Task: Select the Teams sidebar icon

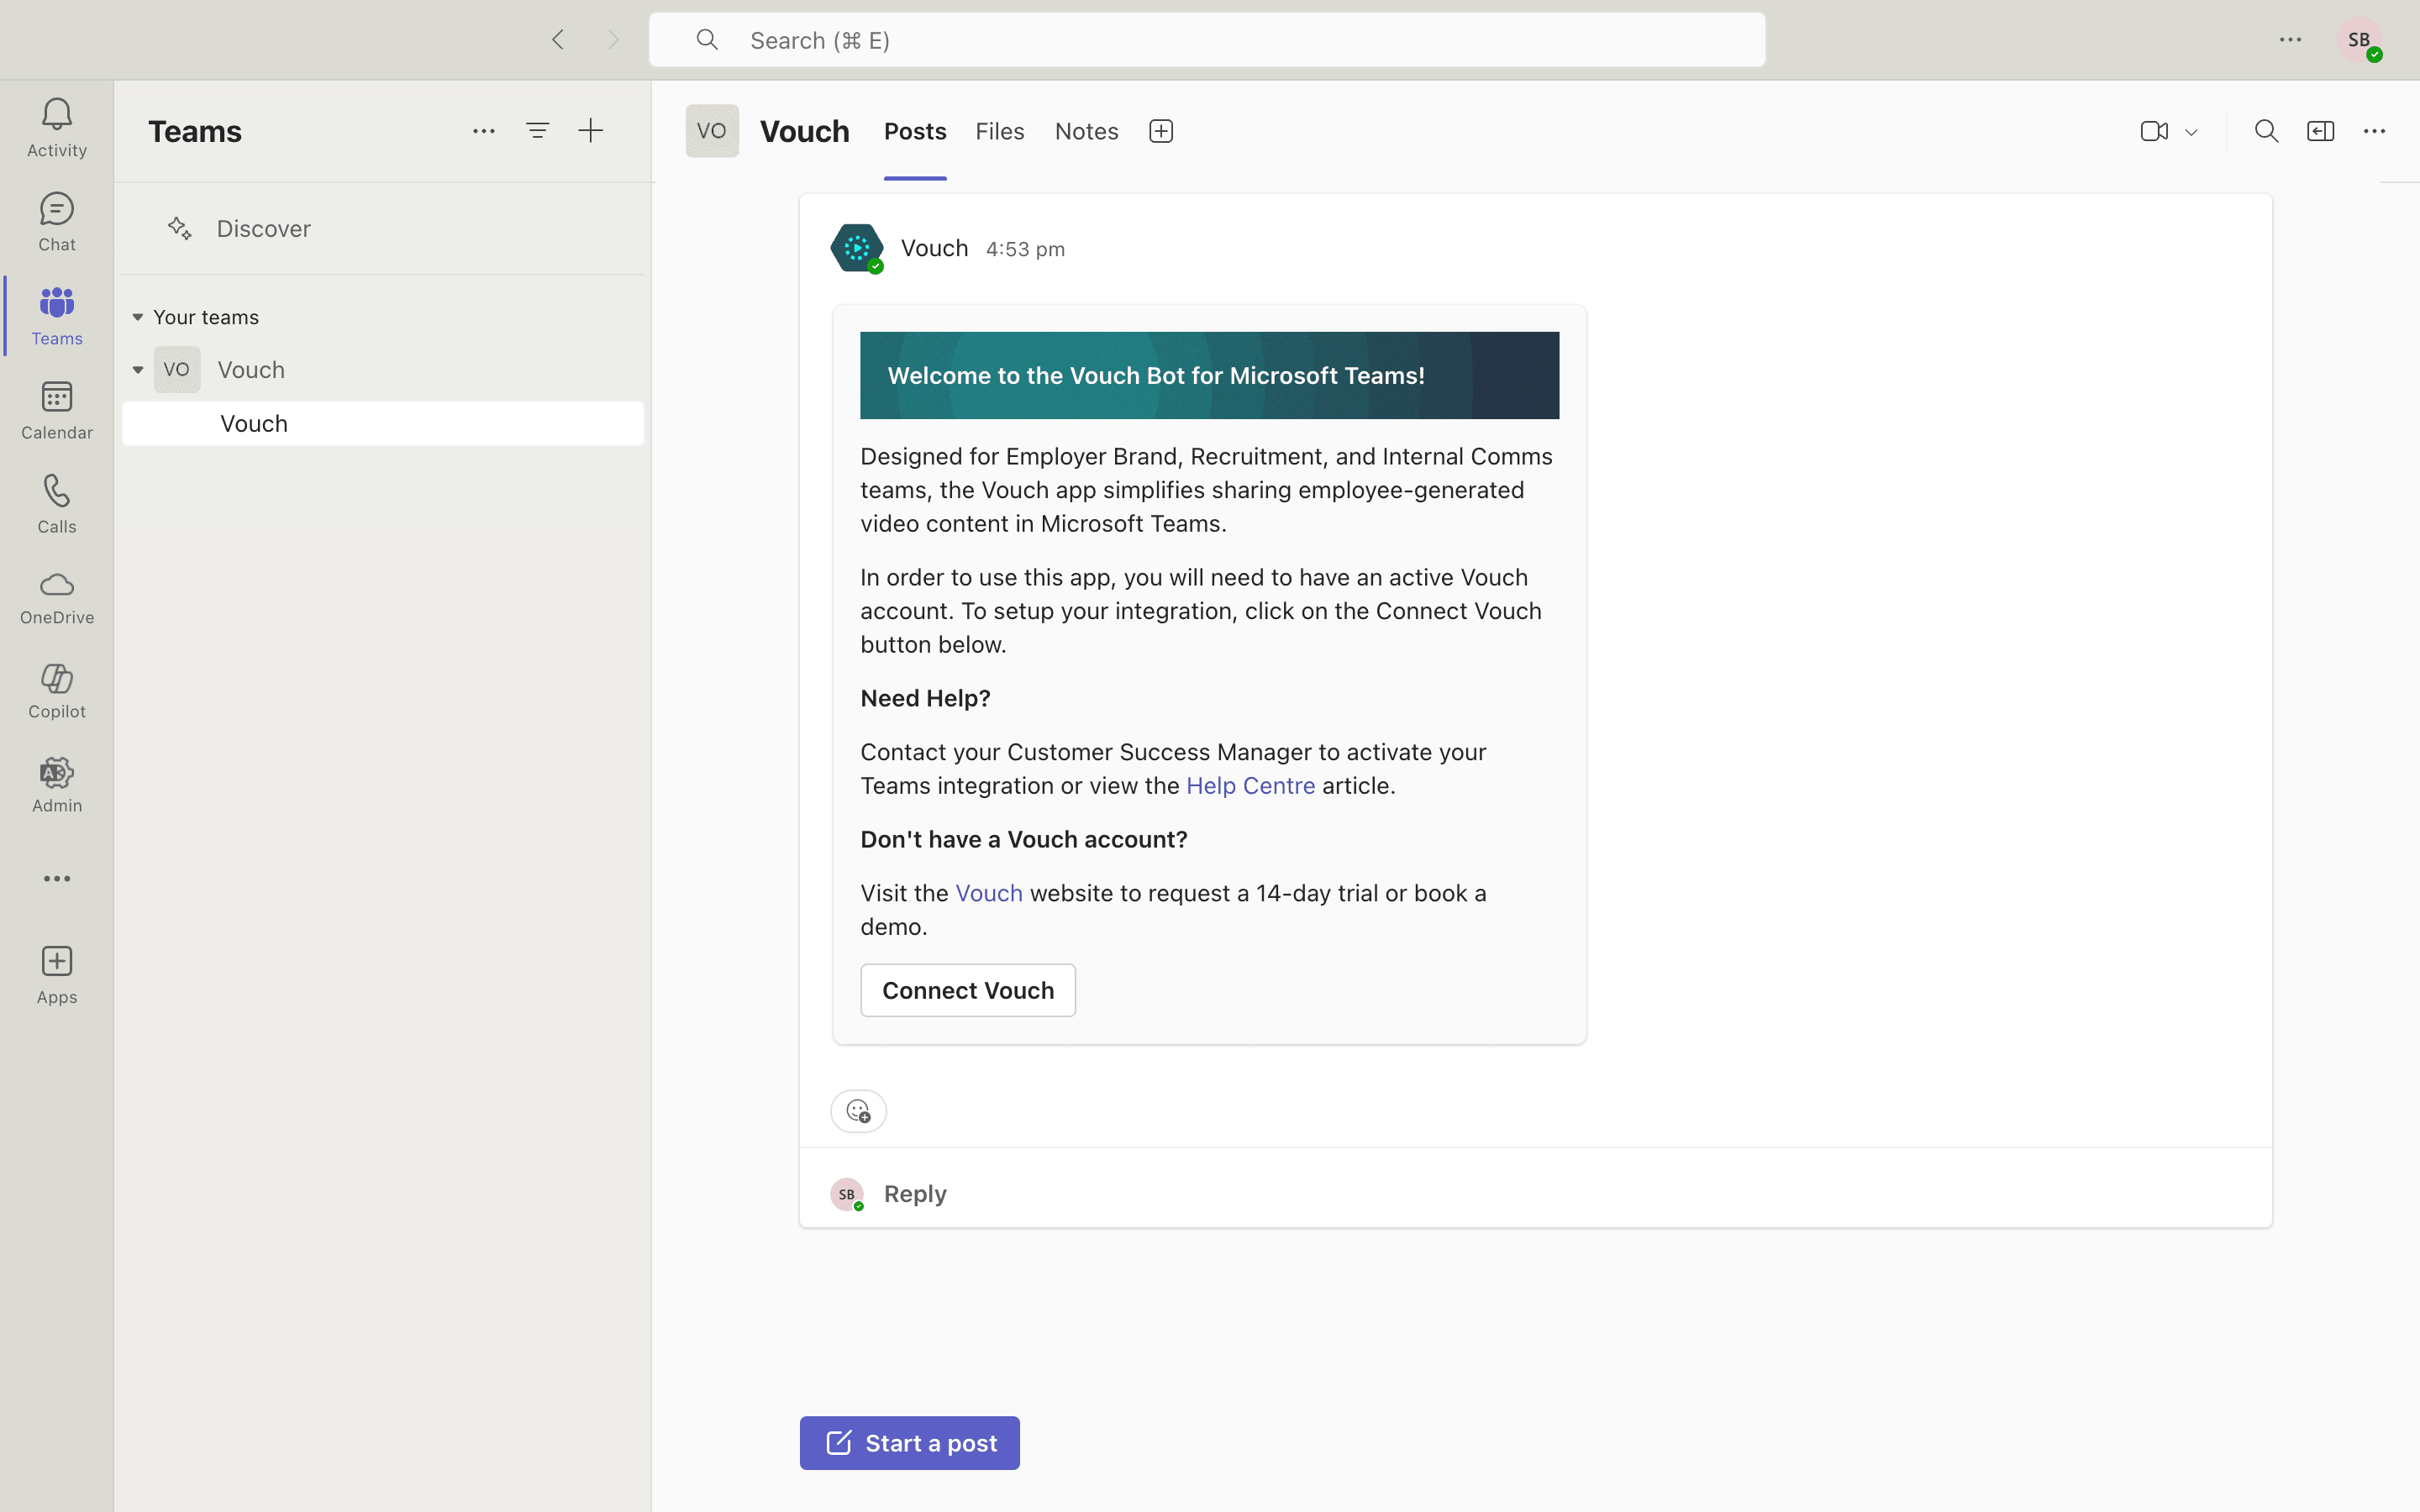Action: [x=57, y=316]
